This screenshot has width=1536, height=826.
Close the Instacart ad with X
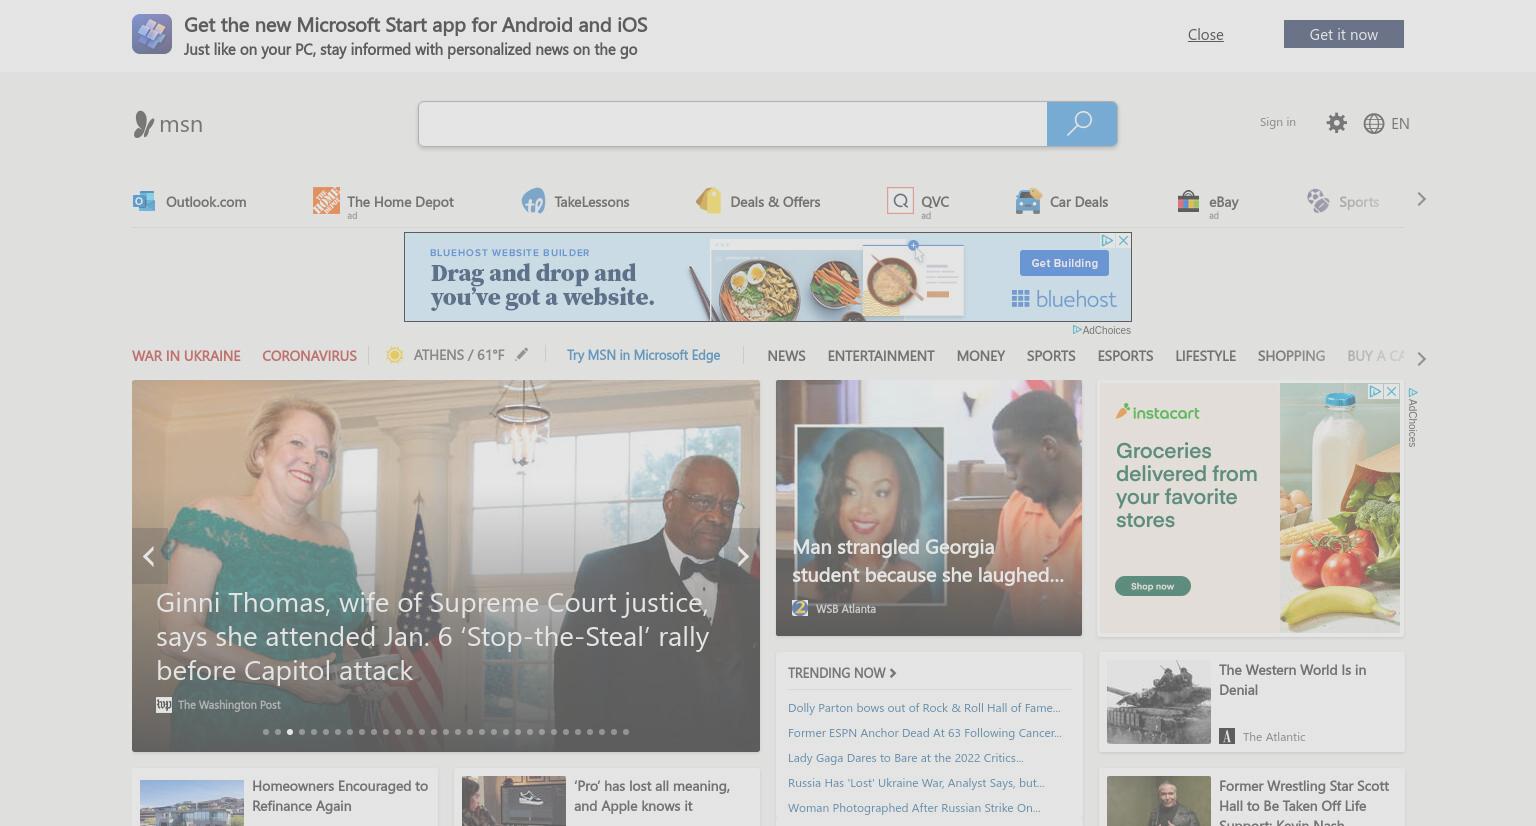(1391, 391)
